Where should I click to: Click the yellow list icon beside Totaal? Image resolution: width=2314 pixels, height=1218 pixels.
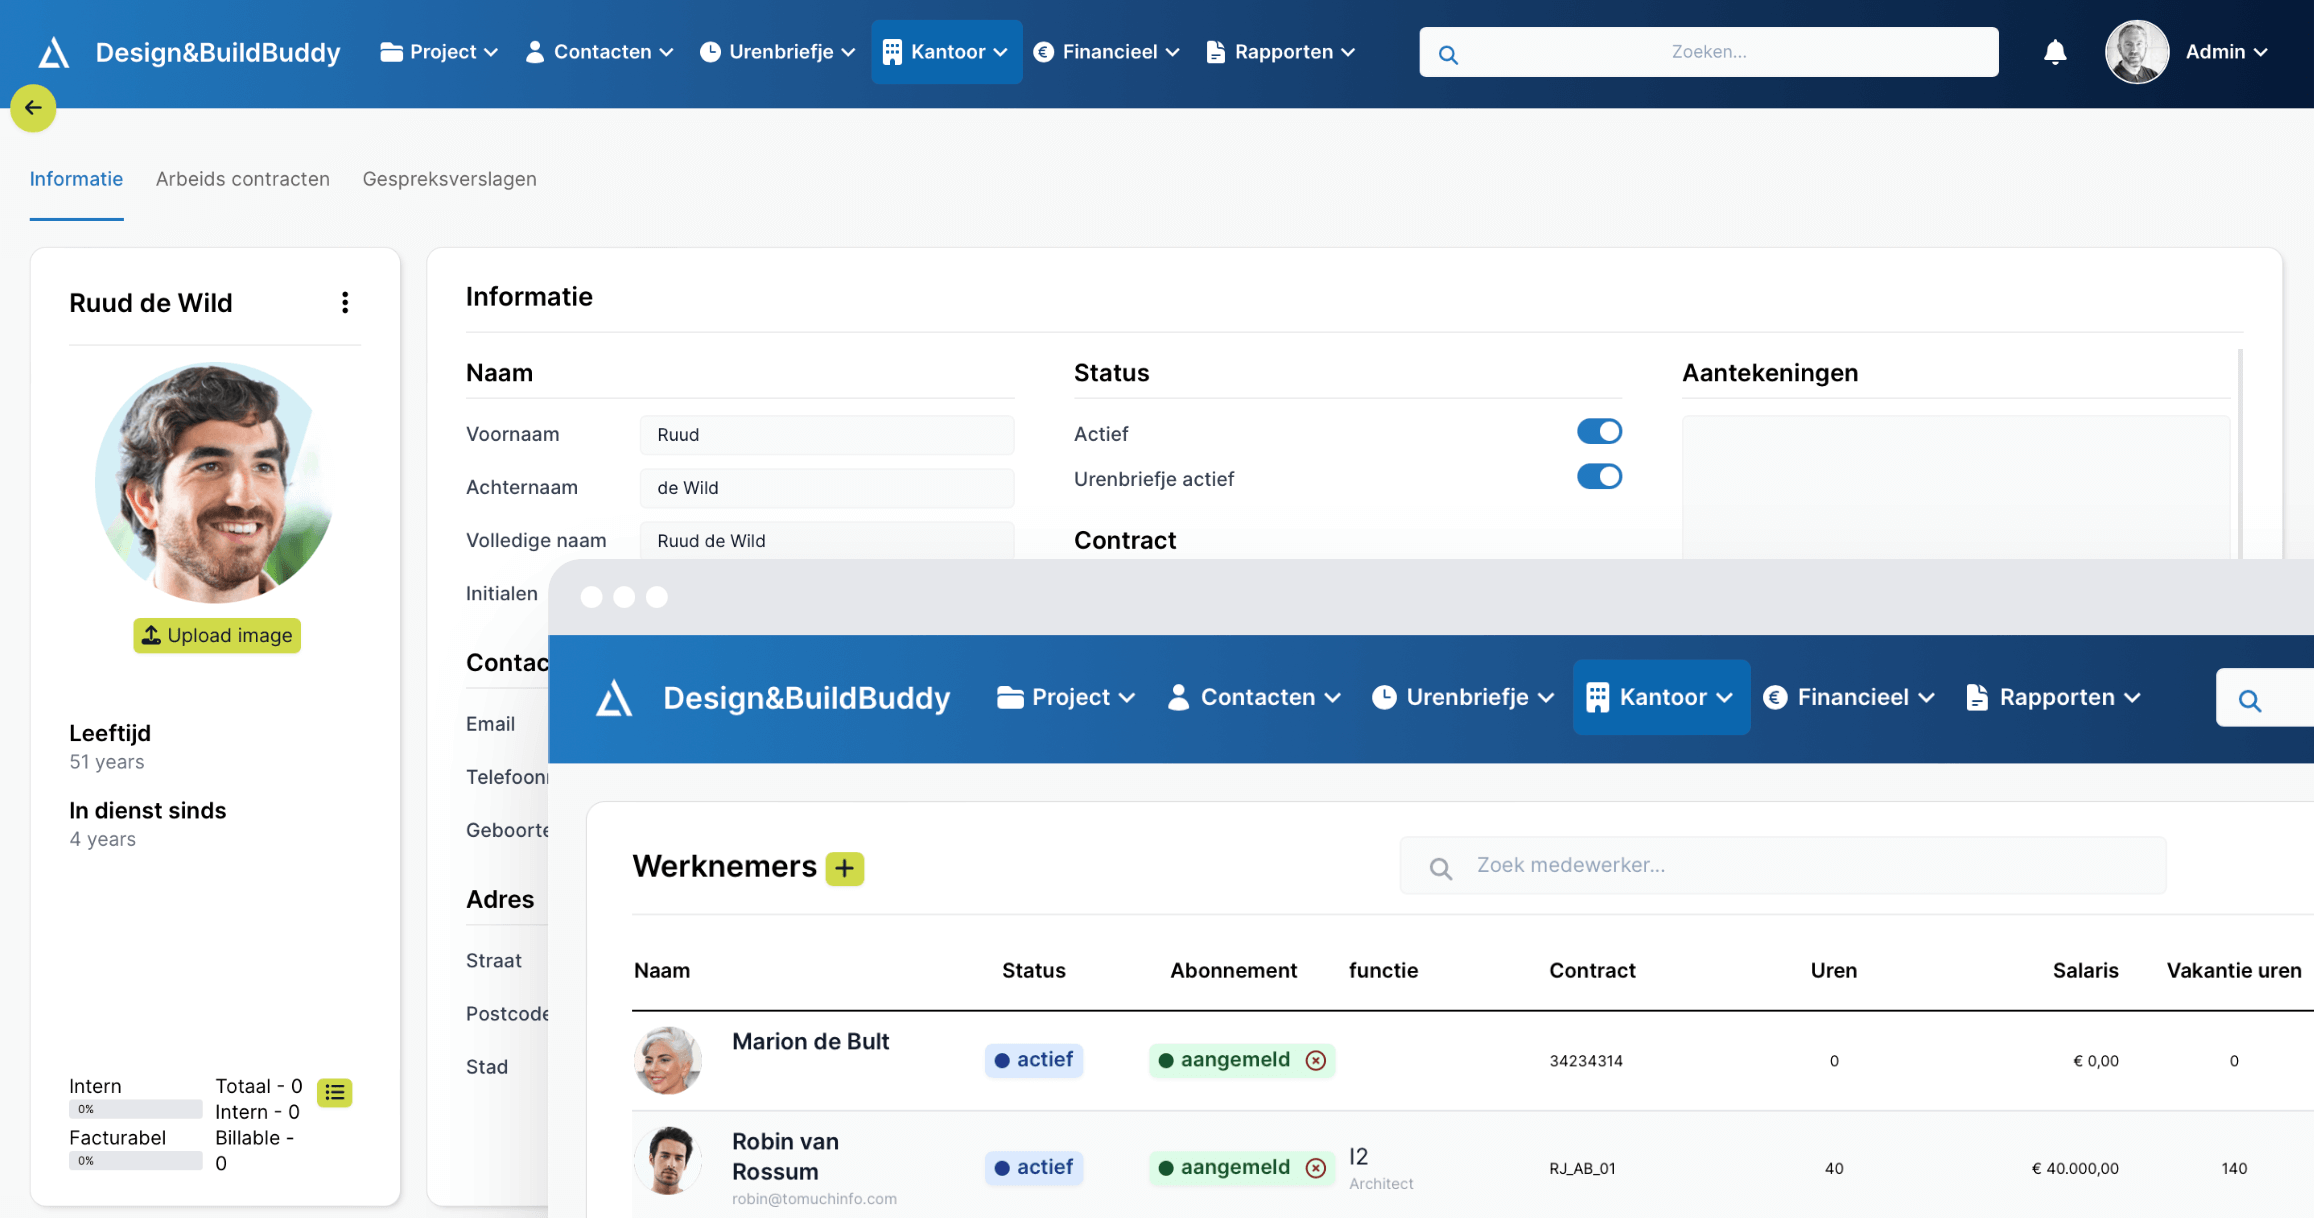(x=334, y=1092)
